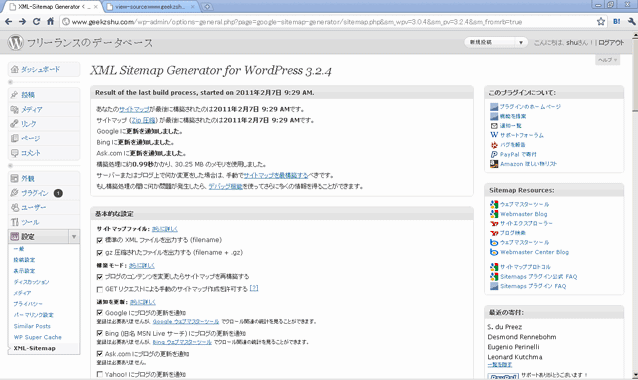The height and width of the screenshot is (380, 638).
Task: Open the PayPal donation link
Action: pyautogui.click(x=518, y=154)
